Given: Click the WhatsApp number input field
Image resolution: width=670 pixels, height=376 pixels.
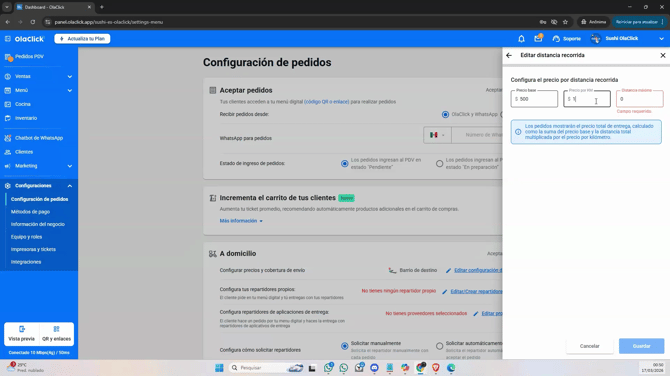Looking at the screenshot, I should 477,135.
